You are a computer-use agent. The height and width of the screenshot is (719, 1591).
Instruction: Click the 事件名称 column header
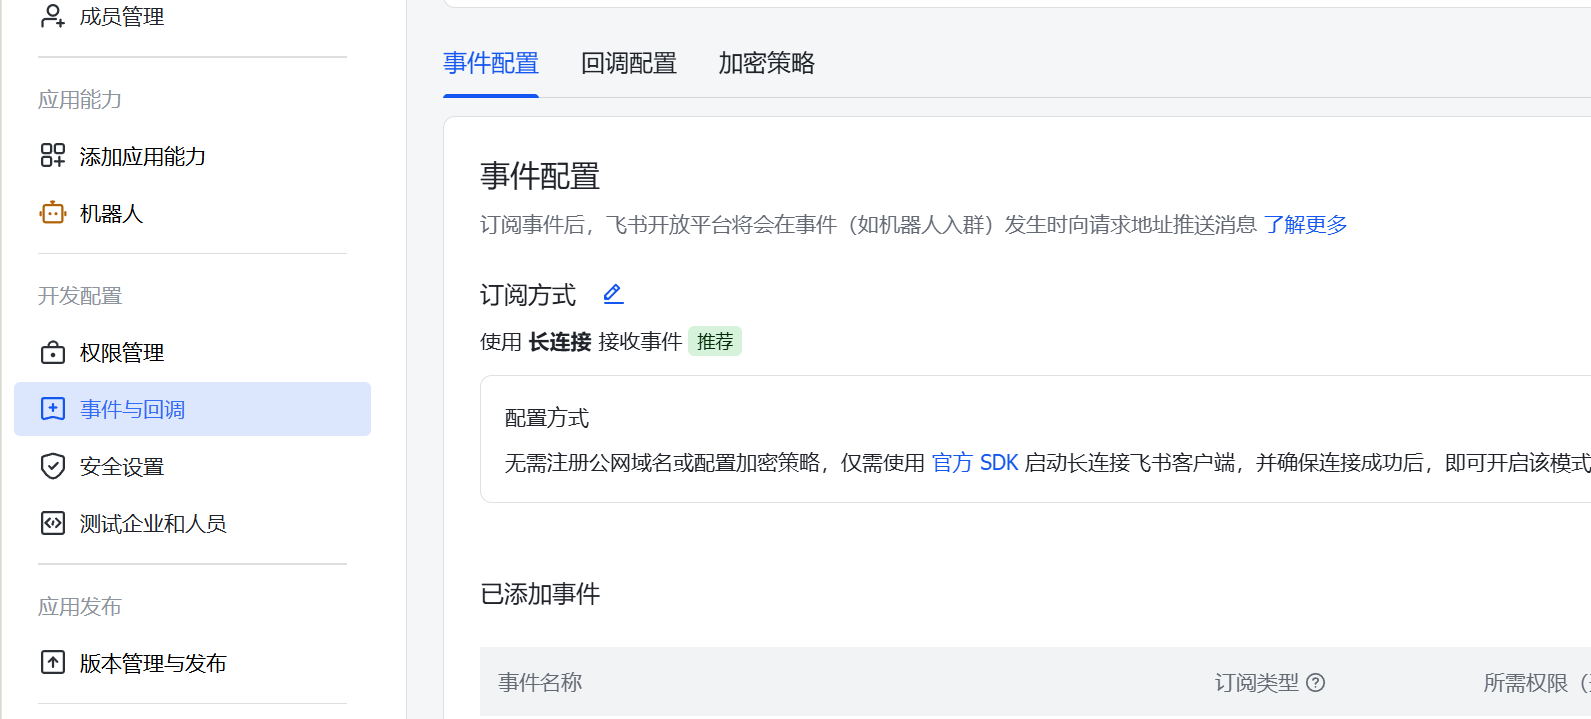point(540,683)
